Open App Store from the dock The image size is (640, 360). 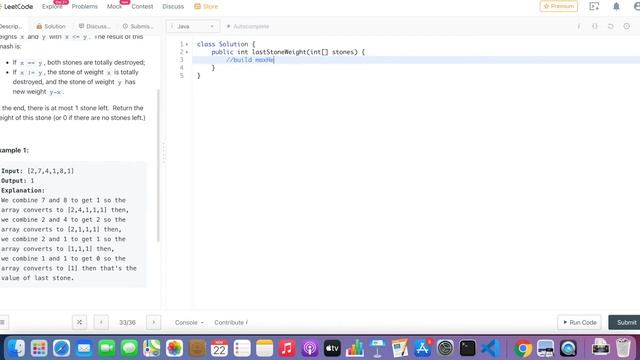click(422, 349)
